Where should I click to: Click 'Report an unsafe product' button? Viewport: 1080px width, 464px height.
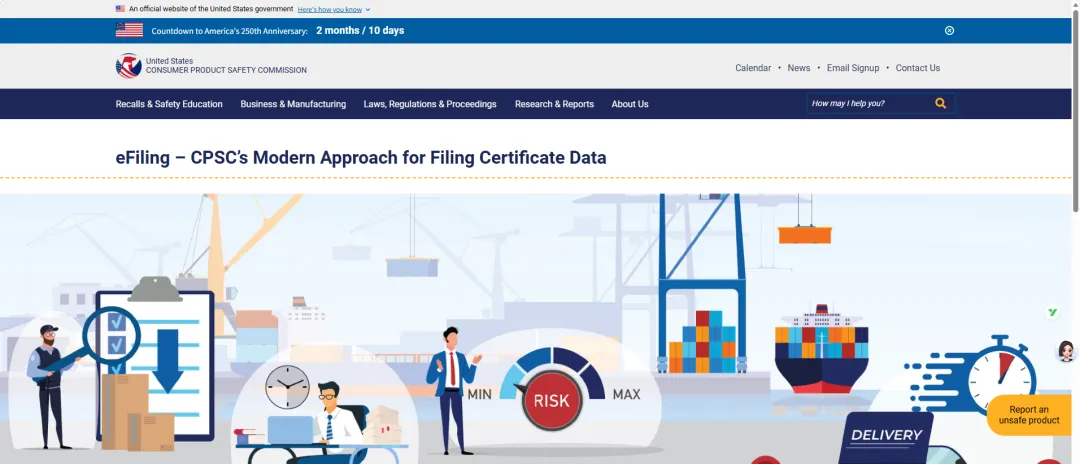click(x=1029, y=415)
